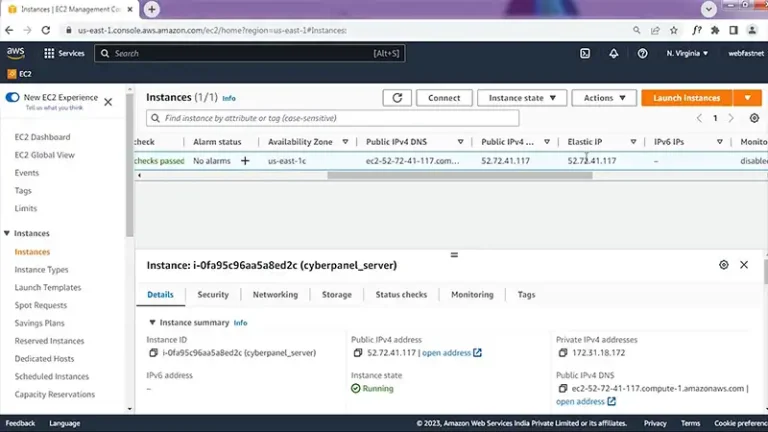The height and width of the screenshot is (432, 768).
Task: Open the Instance state dropdown
Action: tap(522, 98)
